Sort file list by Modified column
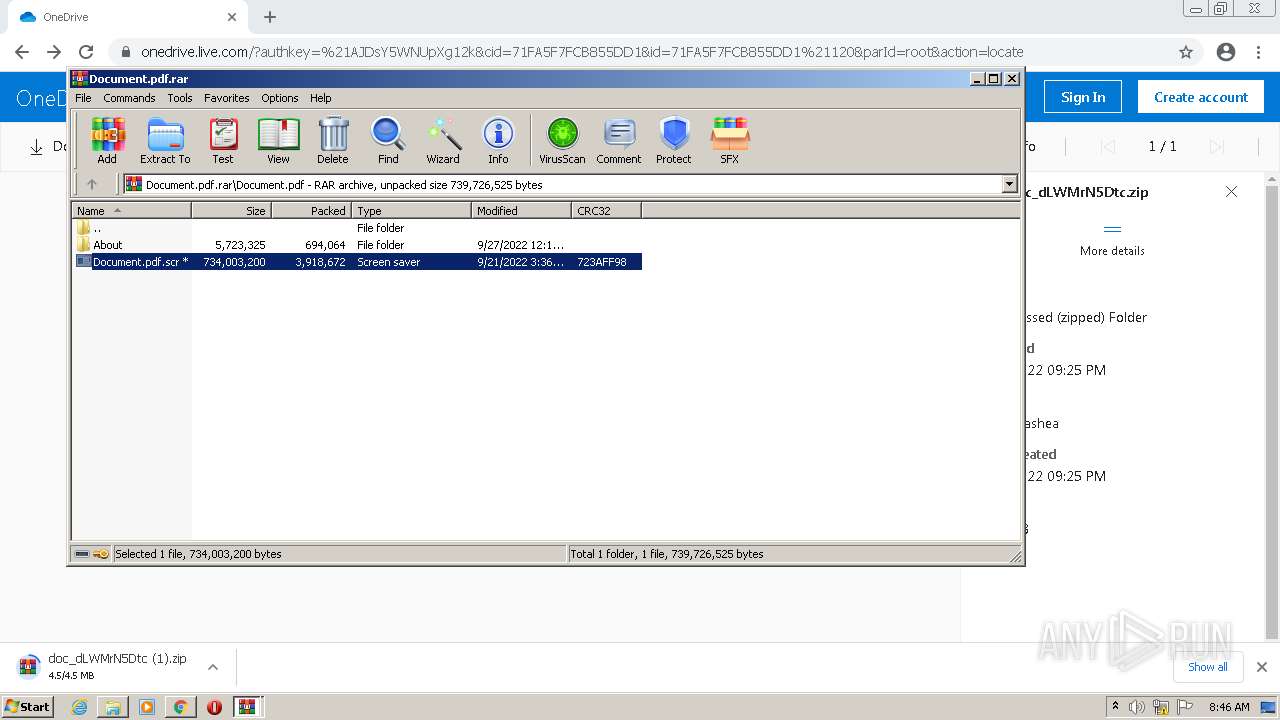The image size is (1280, 720). tap(521, 210)
